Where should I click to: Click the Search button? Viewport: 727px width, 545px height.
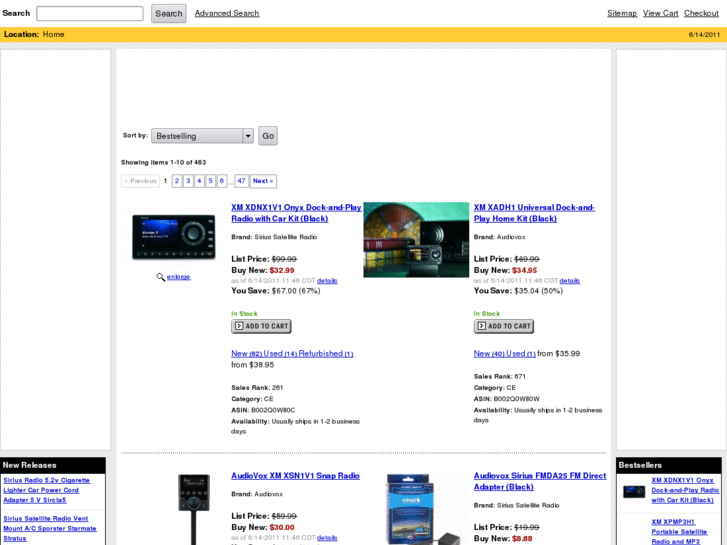pyautogui.click(x=169, y=13)
